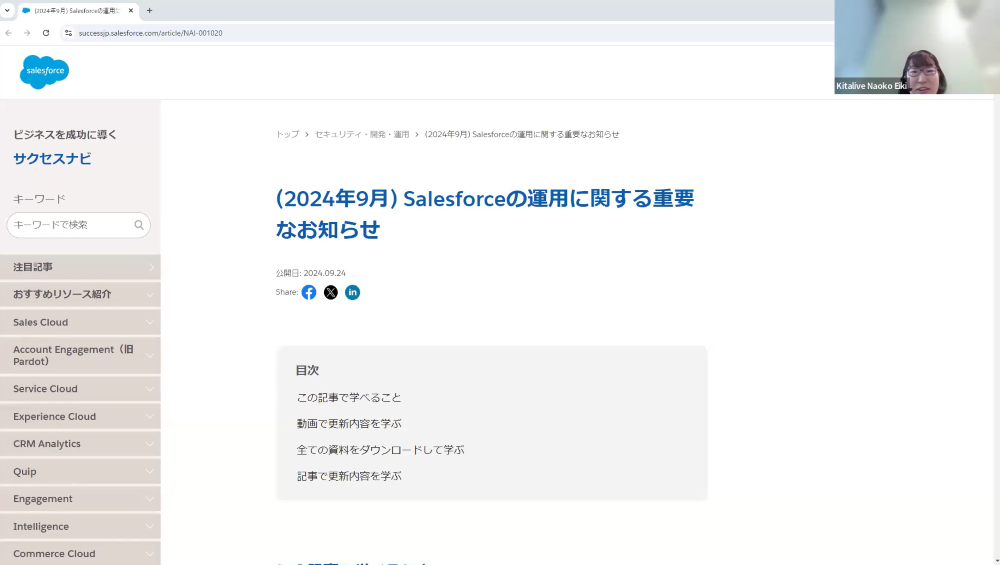Click the 目次 heading

click(x=307, y=371)
